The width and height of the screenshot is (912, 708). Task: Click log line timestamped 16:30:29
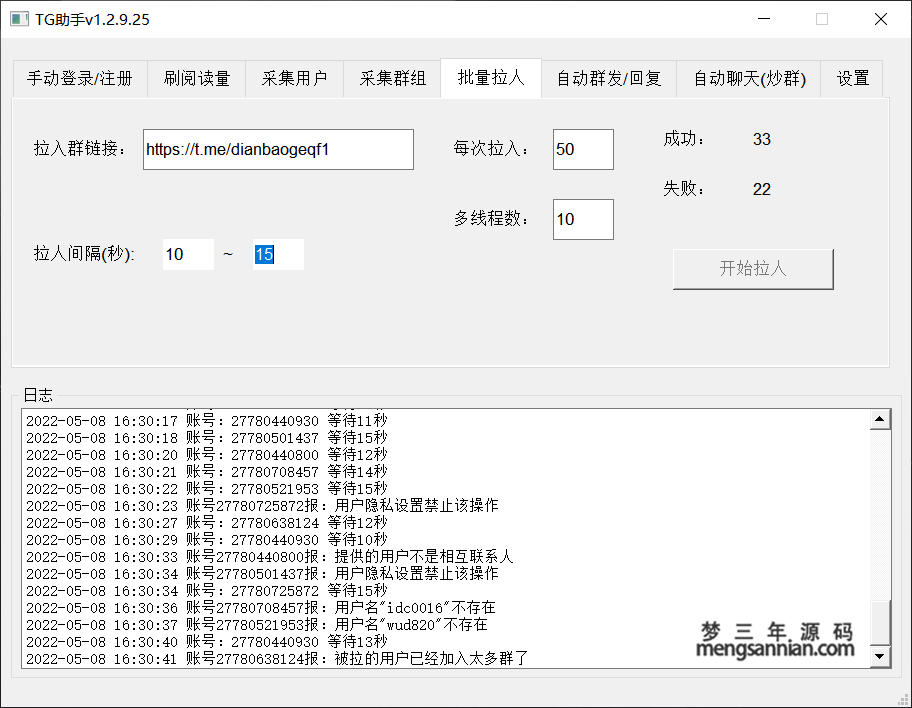pos(206,540)
